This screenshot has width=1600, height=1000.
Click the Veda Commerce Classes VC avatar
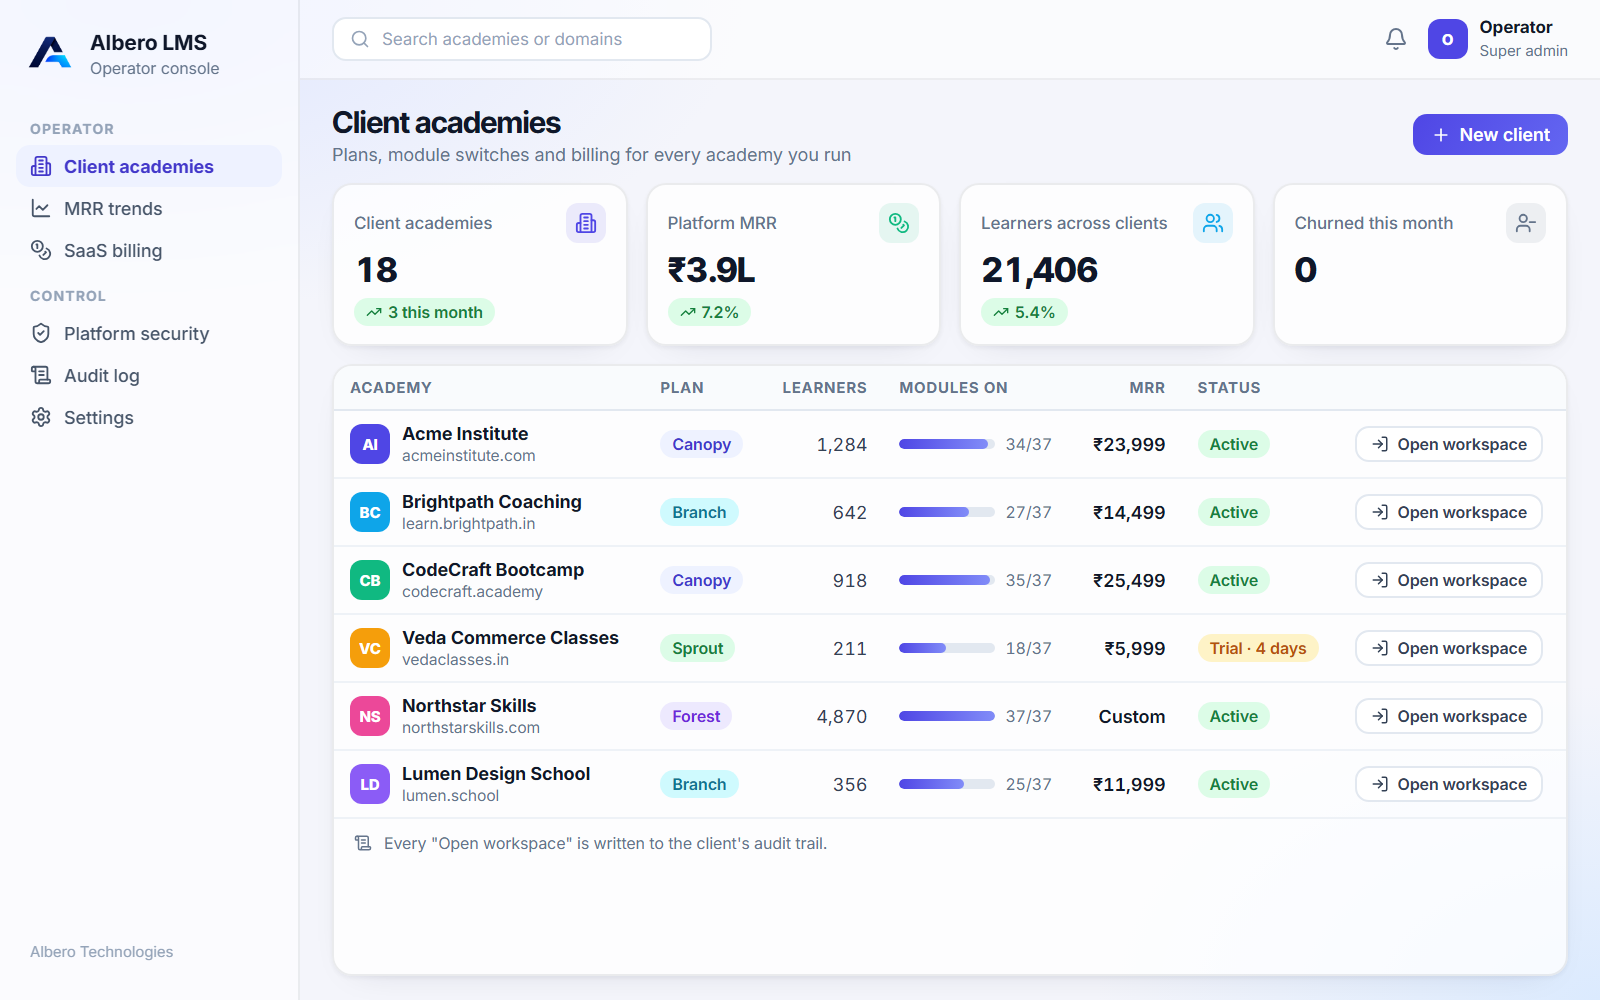370,648
